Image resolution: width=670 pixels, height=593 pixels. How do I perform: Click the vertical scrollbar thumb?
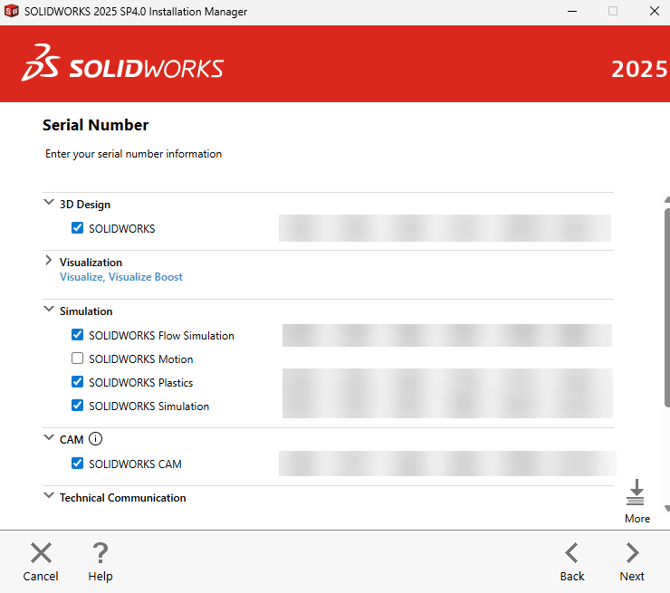tap(667, 308)
